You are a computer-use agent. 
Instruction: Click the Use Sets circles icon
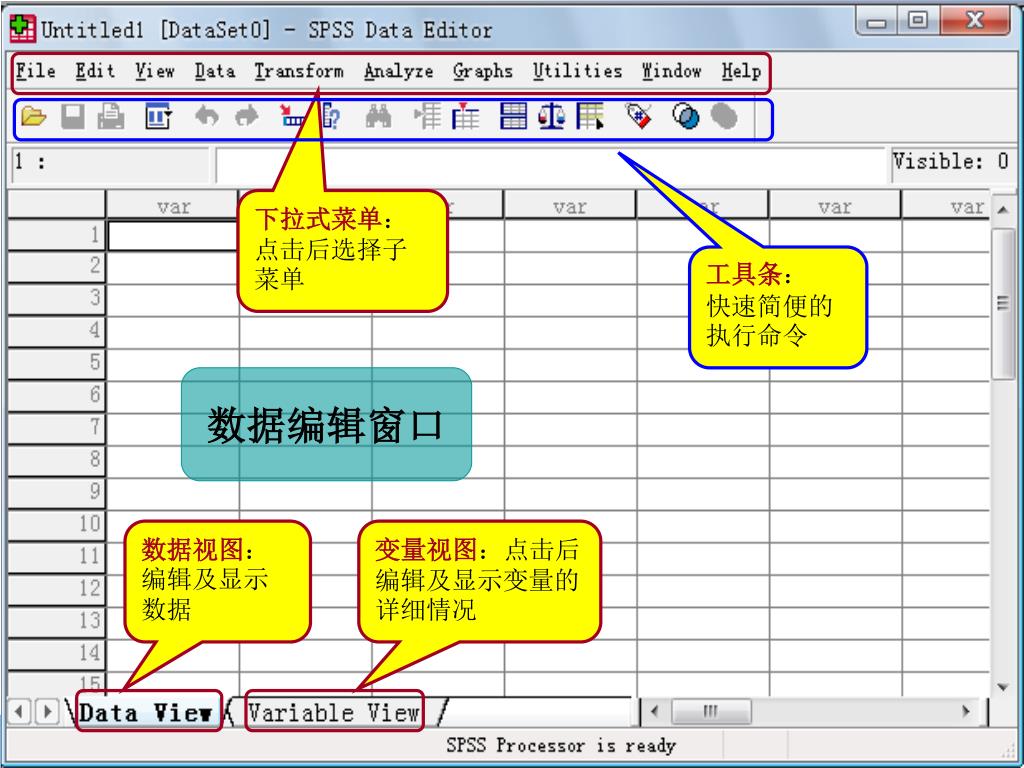[x=686, y=117]
